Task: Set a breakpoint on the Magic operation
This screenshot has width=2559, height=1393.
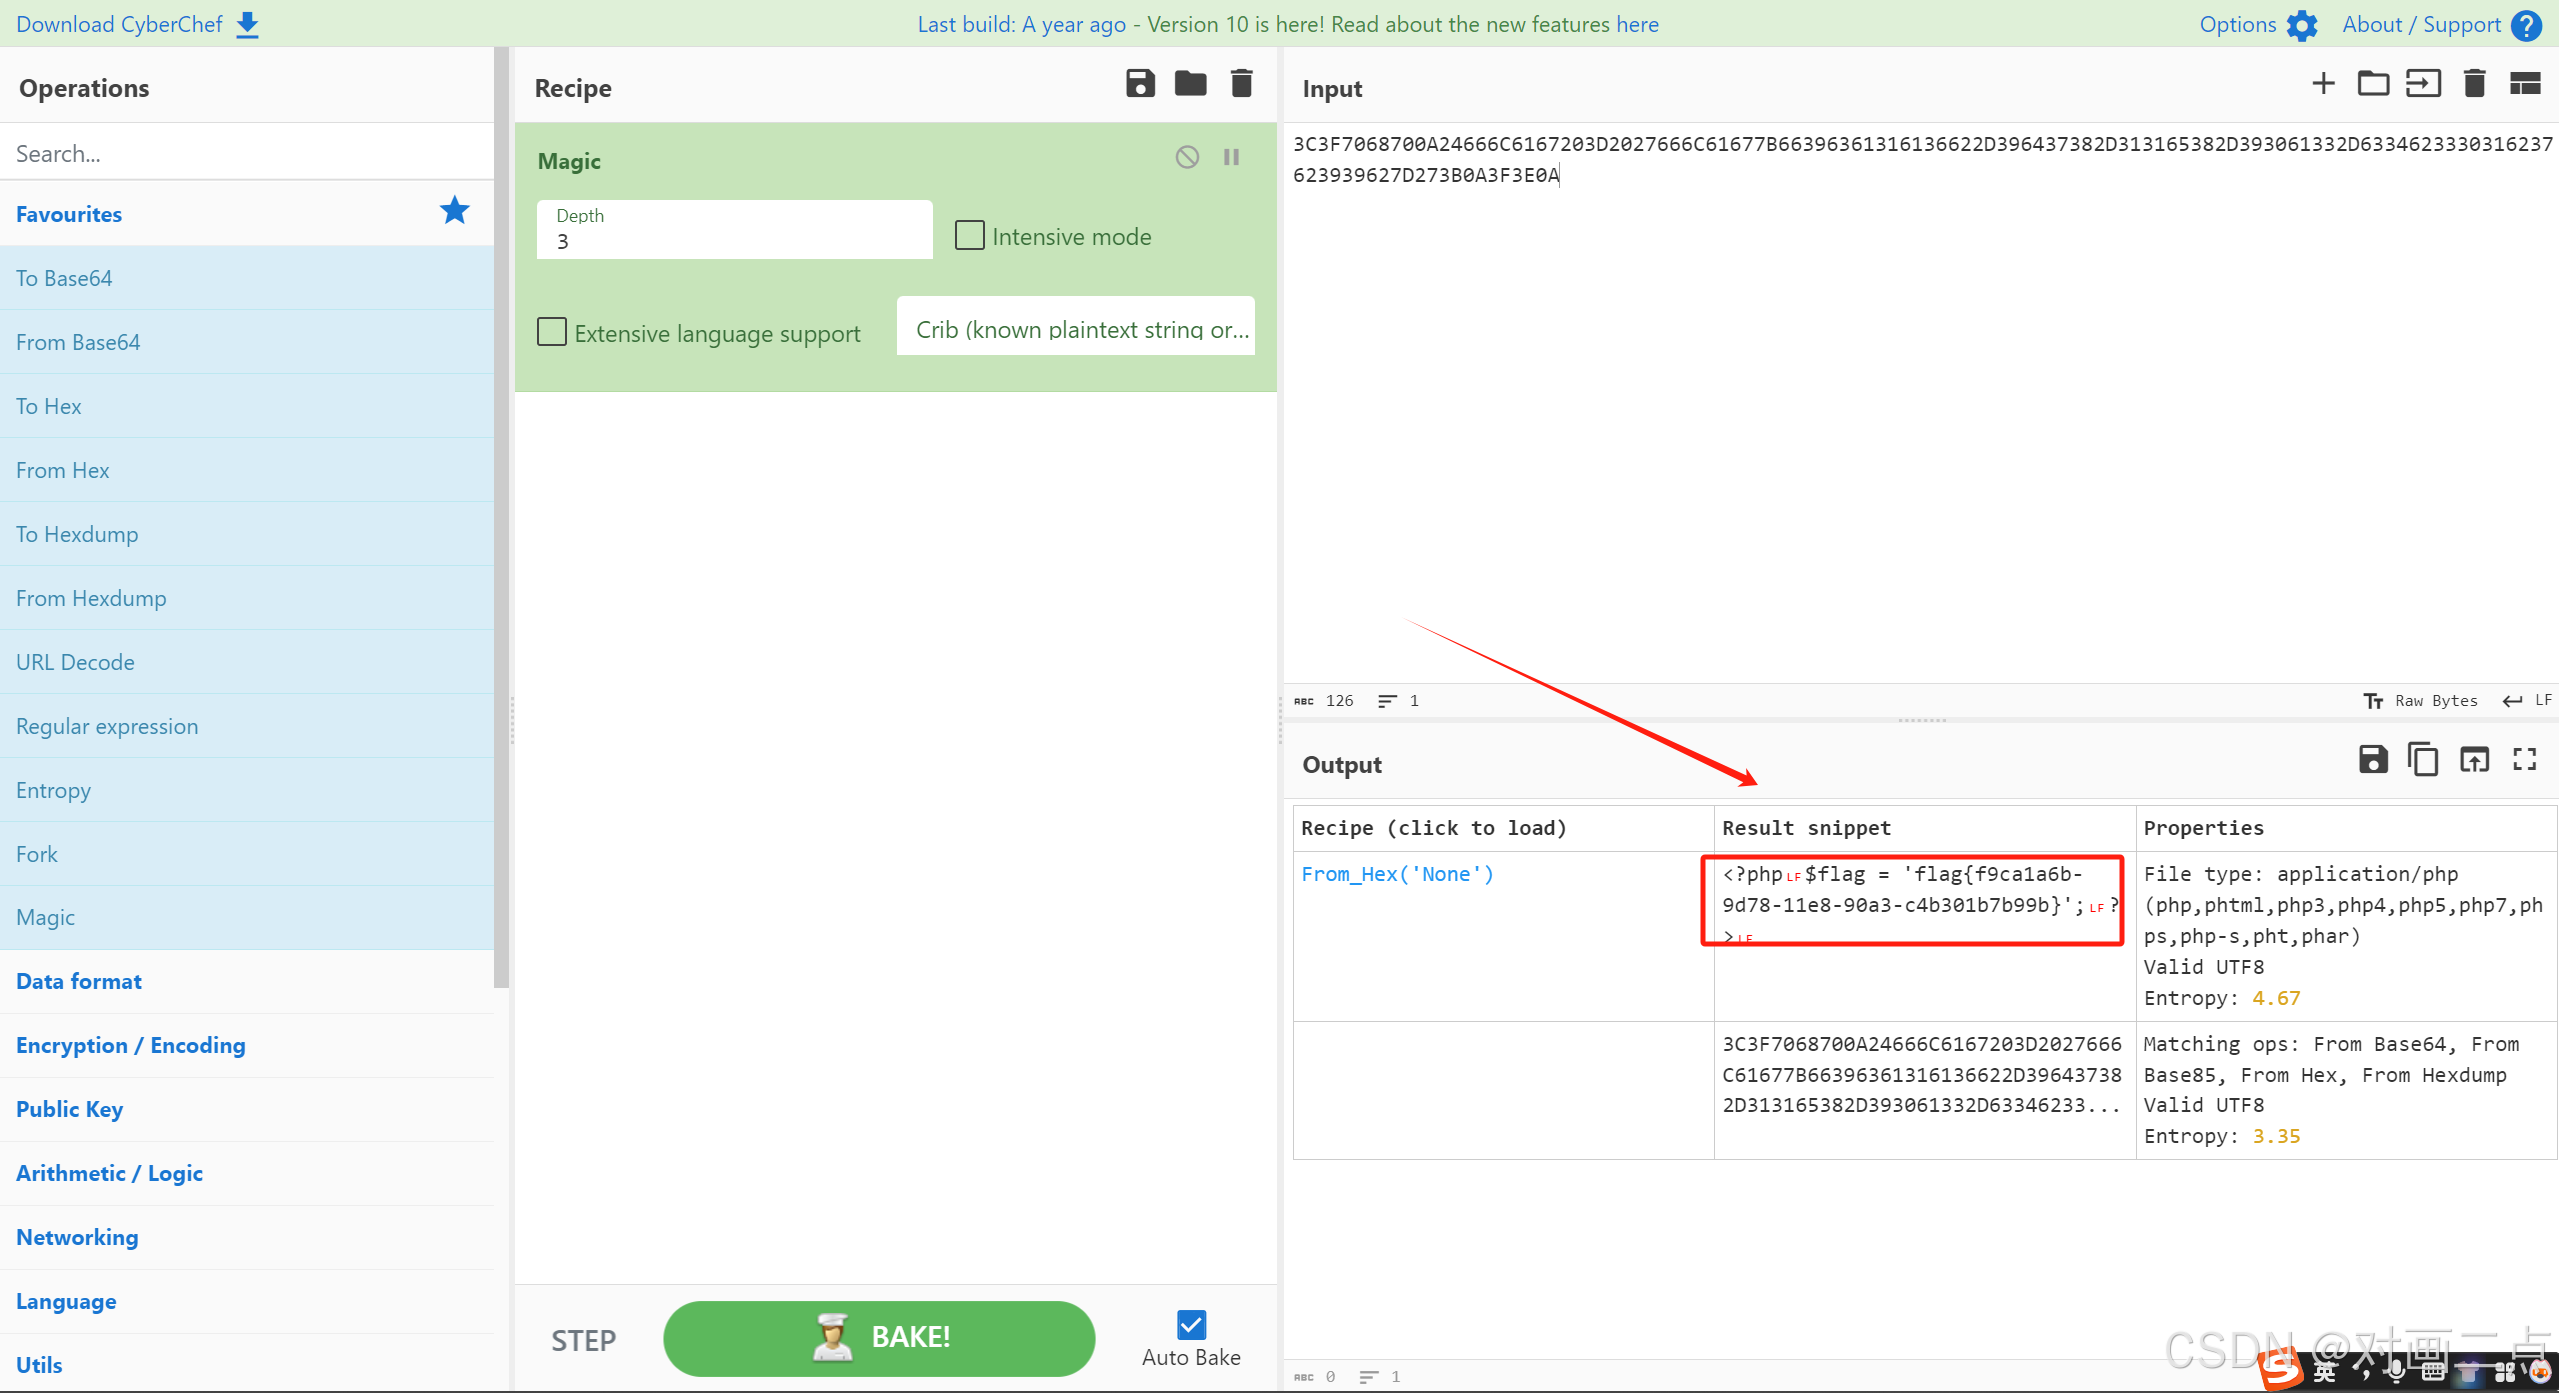Action: [x=1231, y=157]
